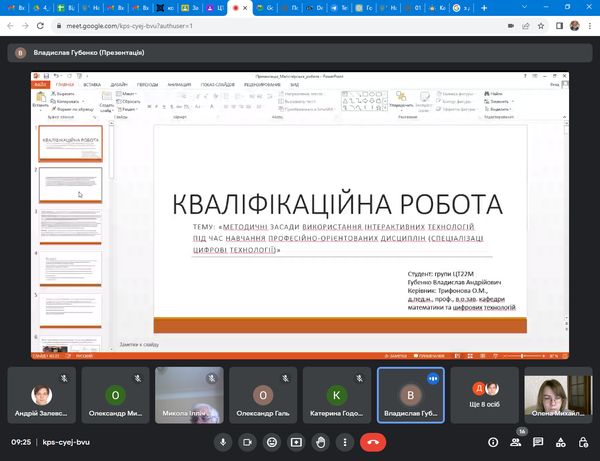Raise hand in the meeting

click(x=321, y=441)
